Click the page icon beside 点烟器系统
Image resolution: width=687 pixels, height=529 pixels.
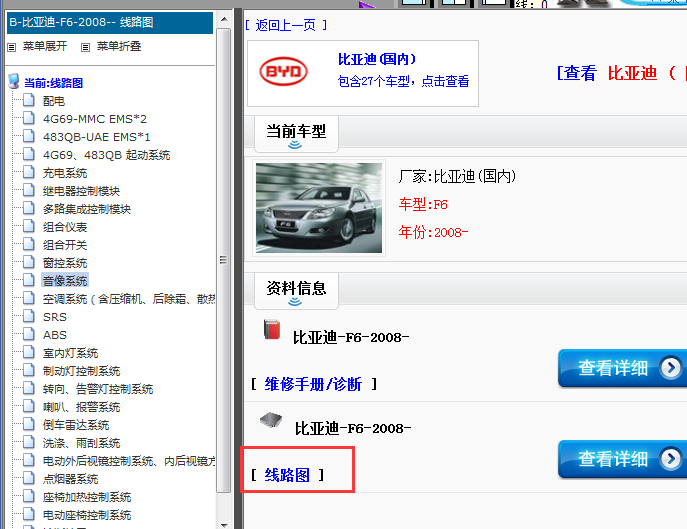pos(28,478)
